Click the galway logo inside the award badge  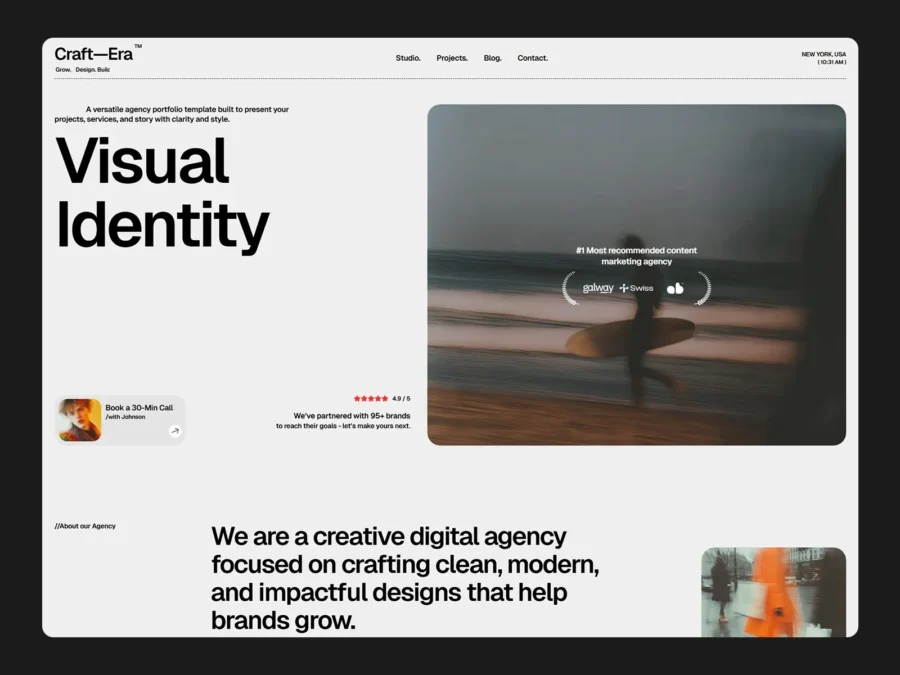(x=597, y=288)
